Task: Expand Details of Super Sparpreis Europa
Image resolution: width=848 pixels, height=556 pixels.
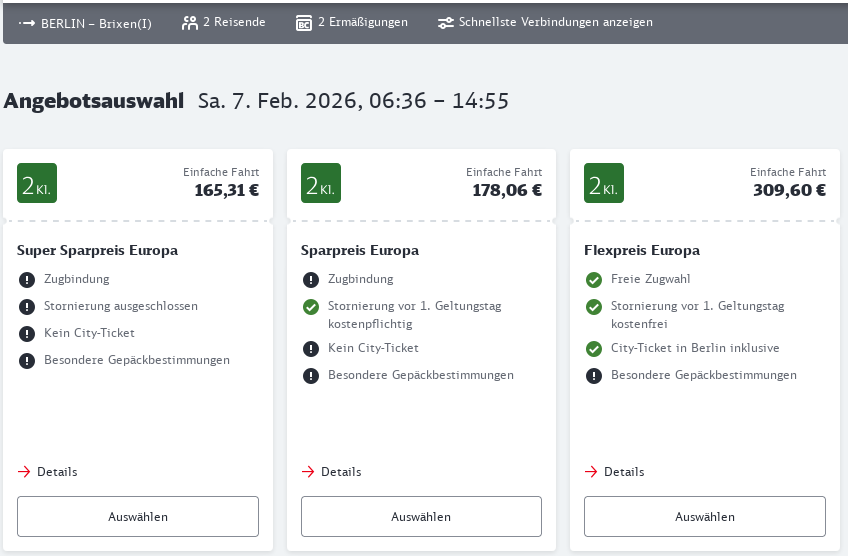Action: click(48, 472)
